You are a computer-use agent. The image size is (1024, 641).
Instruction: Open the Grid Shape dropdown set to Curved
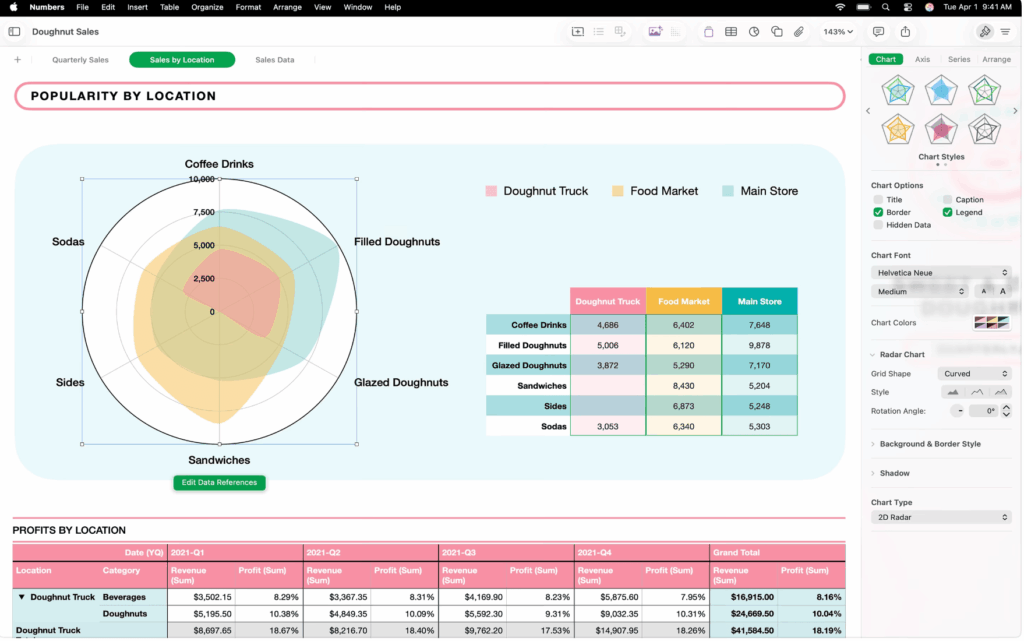(x=973, y=373)
